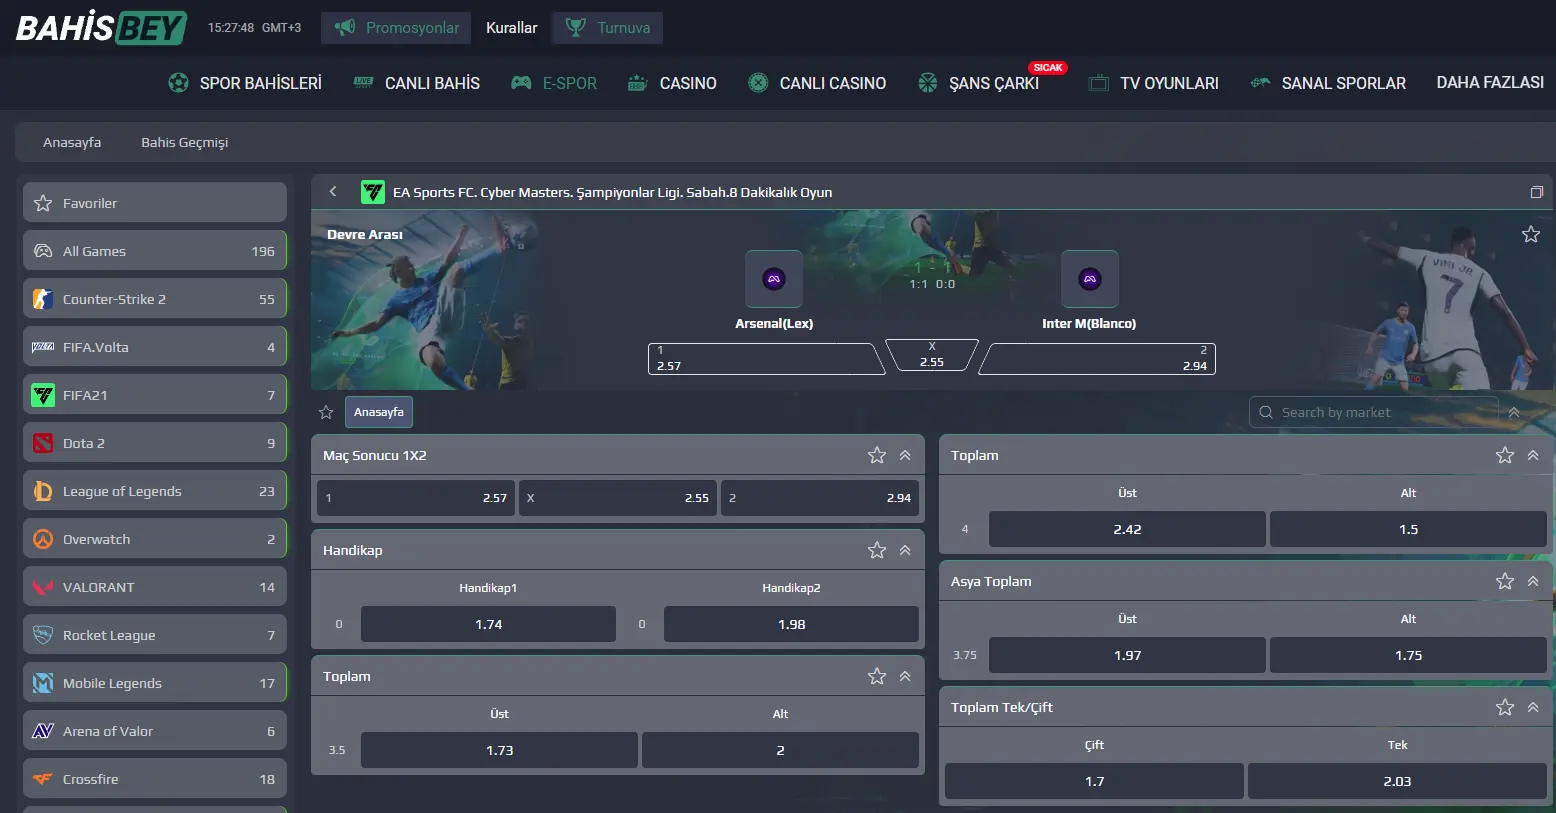Open Favoriler in the sidebar
The width and height of the screenshot is (1556, 813).
tap(155, 202)
